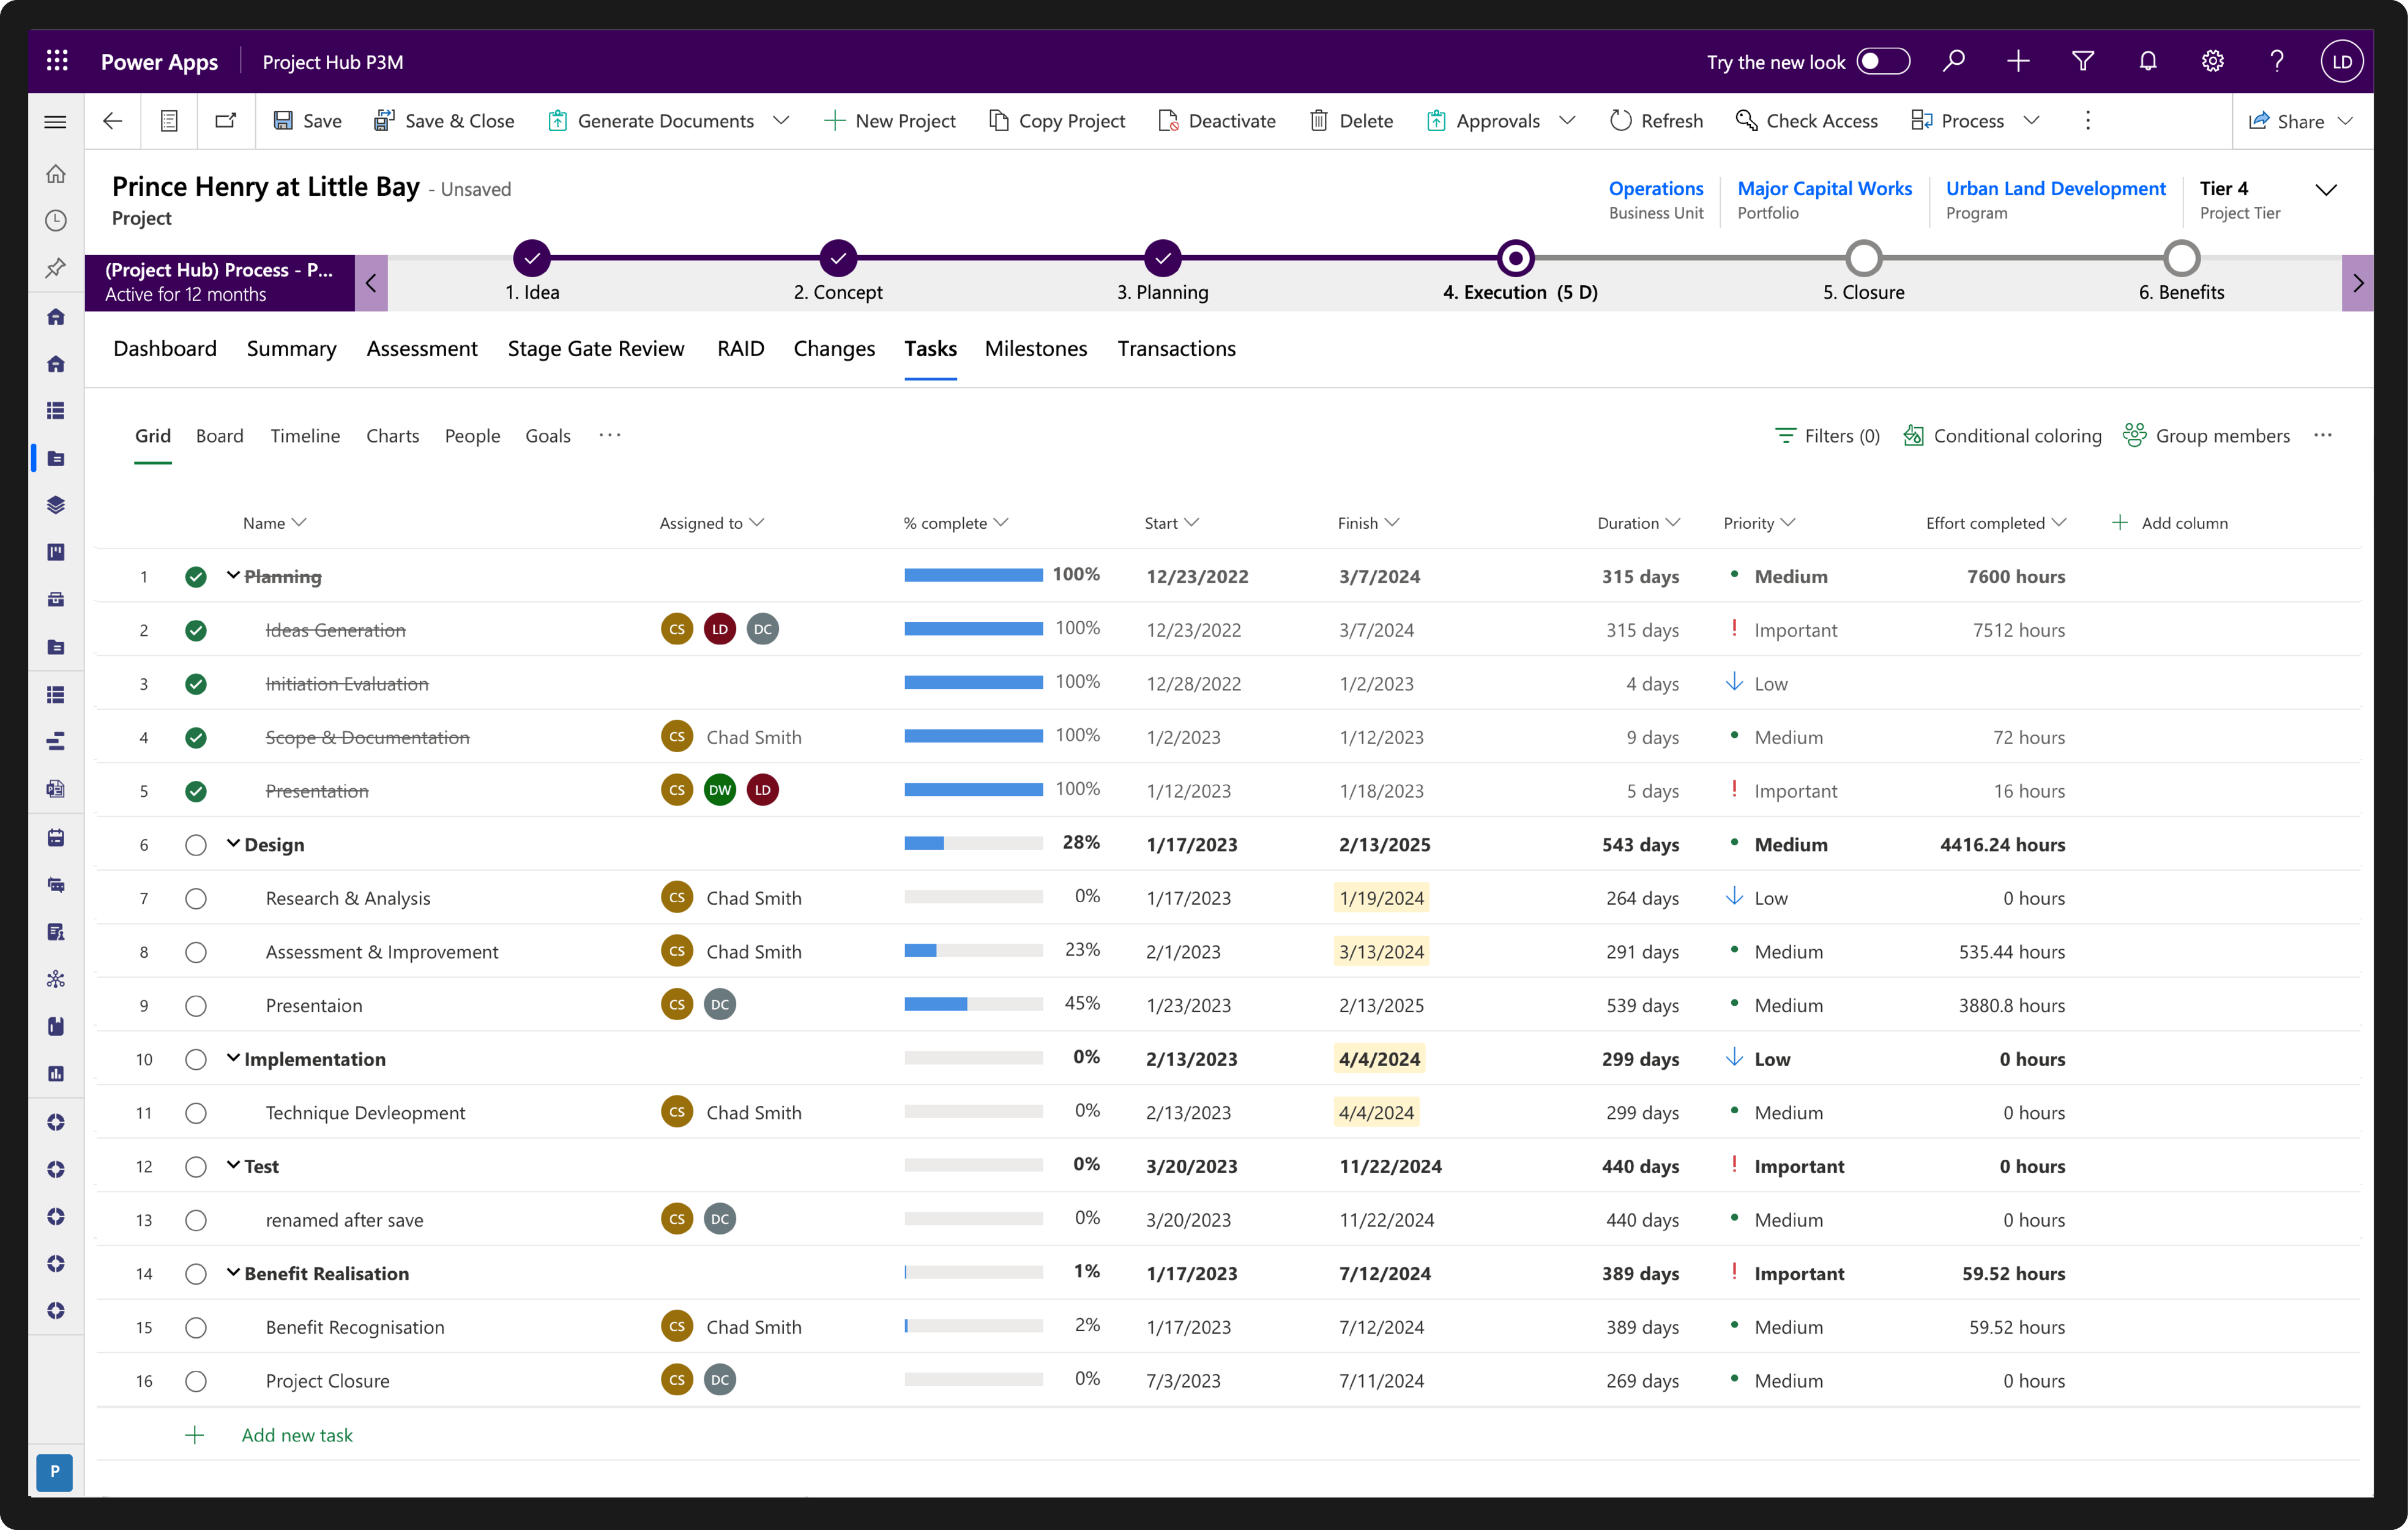This screenshot has height=1530, width=2408.
Task: Click the Refresh icon in command bar
Action: point(1620,121)
